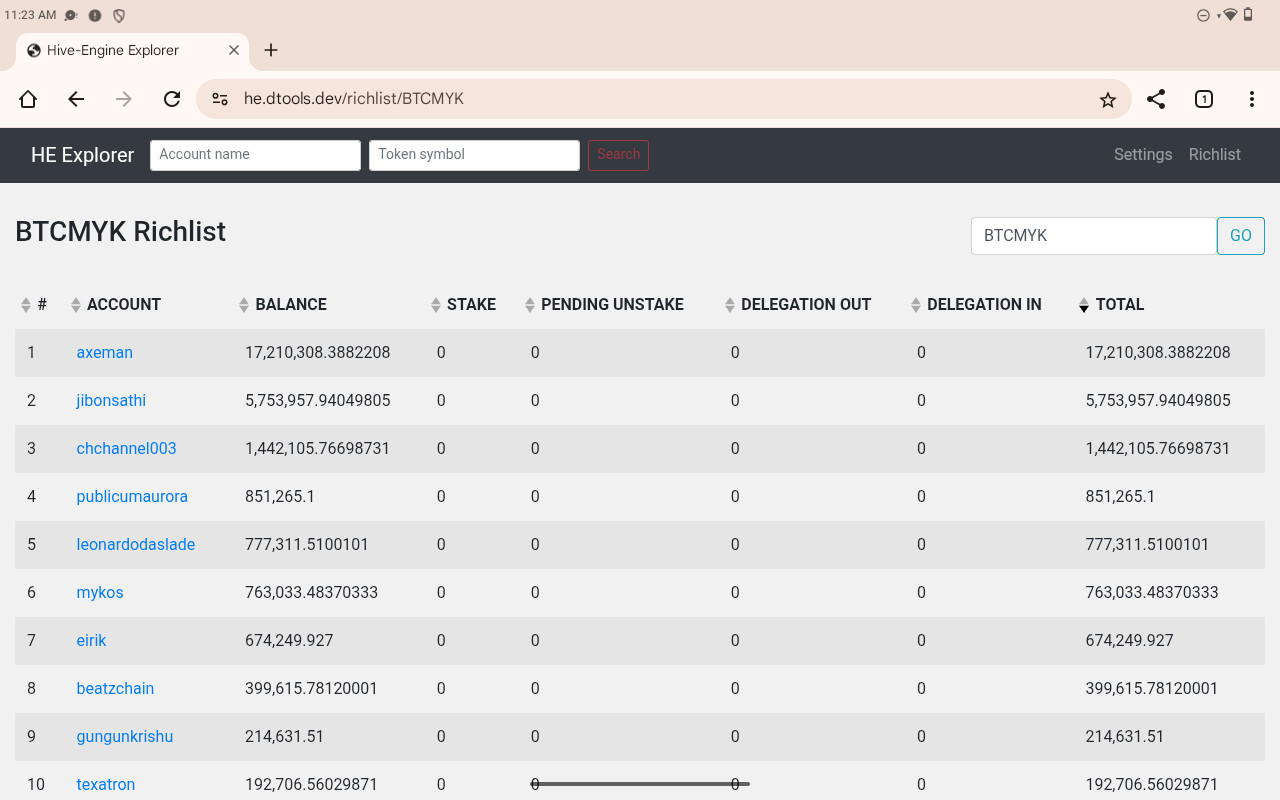Sort table by BALANCE column
1280x800 pixels.
pyautogui.click(x=290, y=305)
